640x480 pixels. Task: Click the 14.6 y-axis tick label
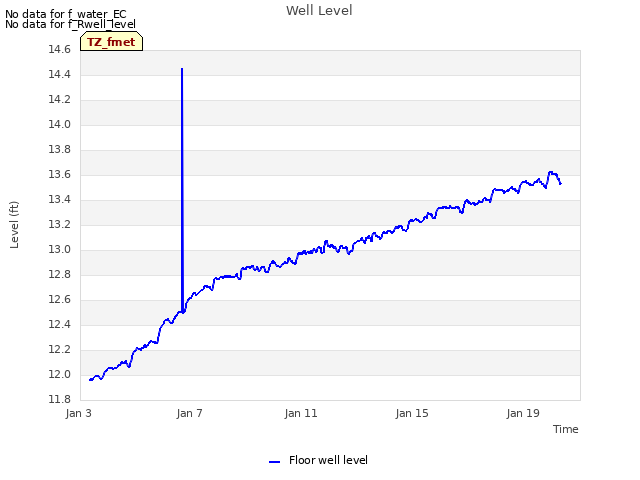click(59, 49)
